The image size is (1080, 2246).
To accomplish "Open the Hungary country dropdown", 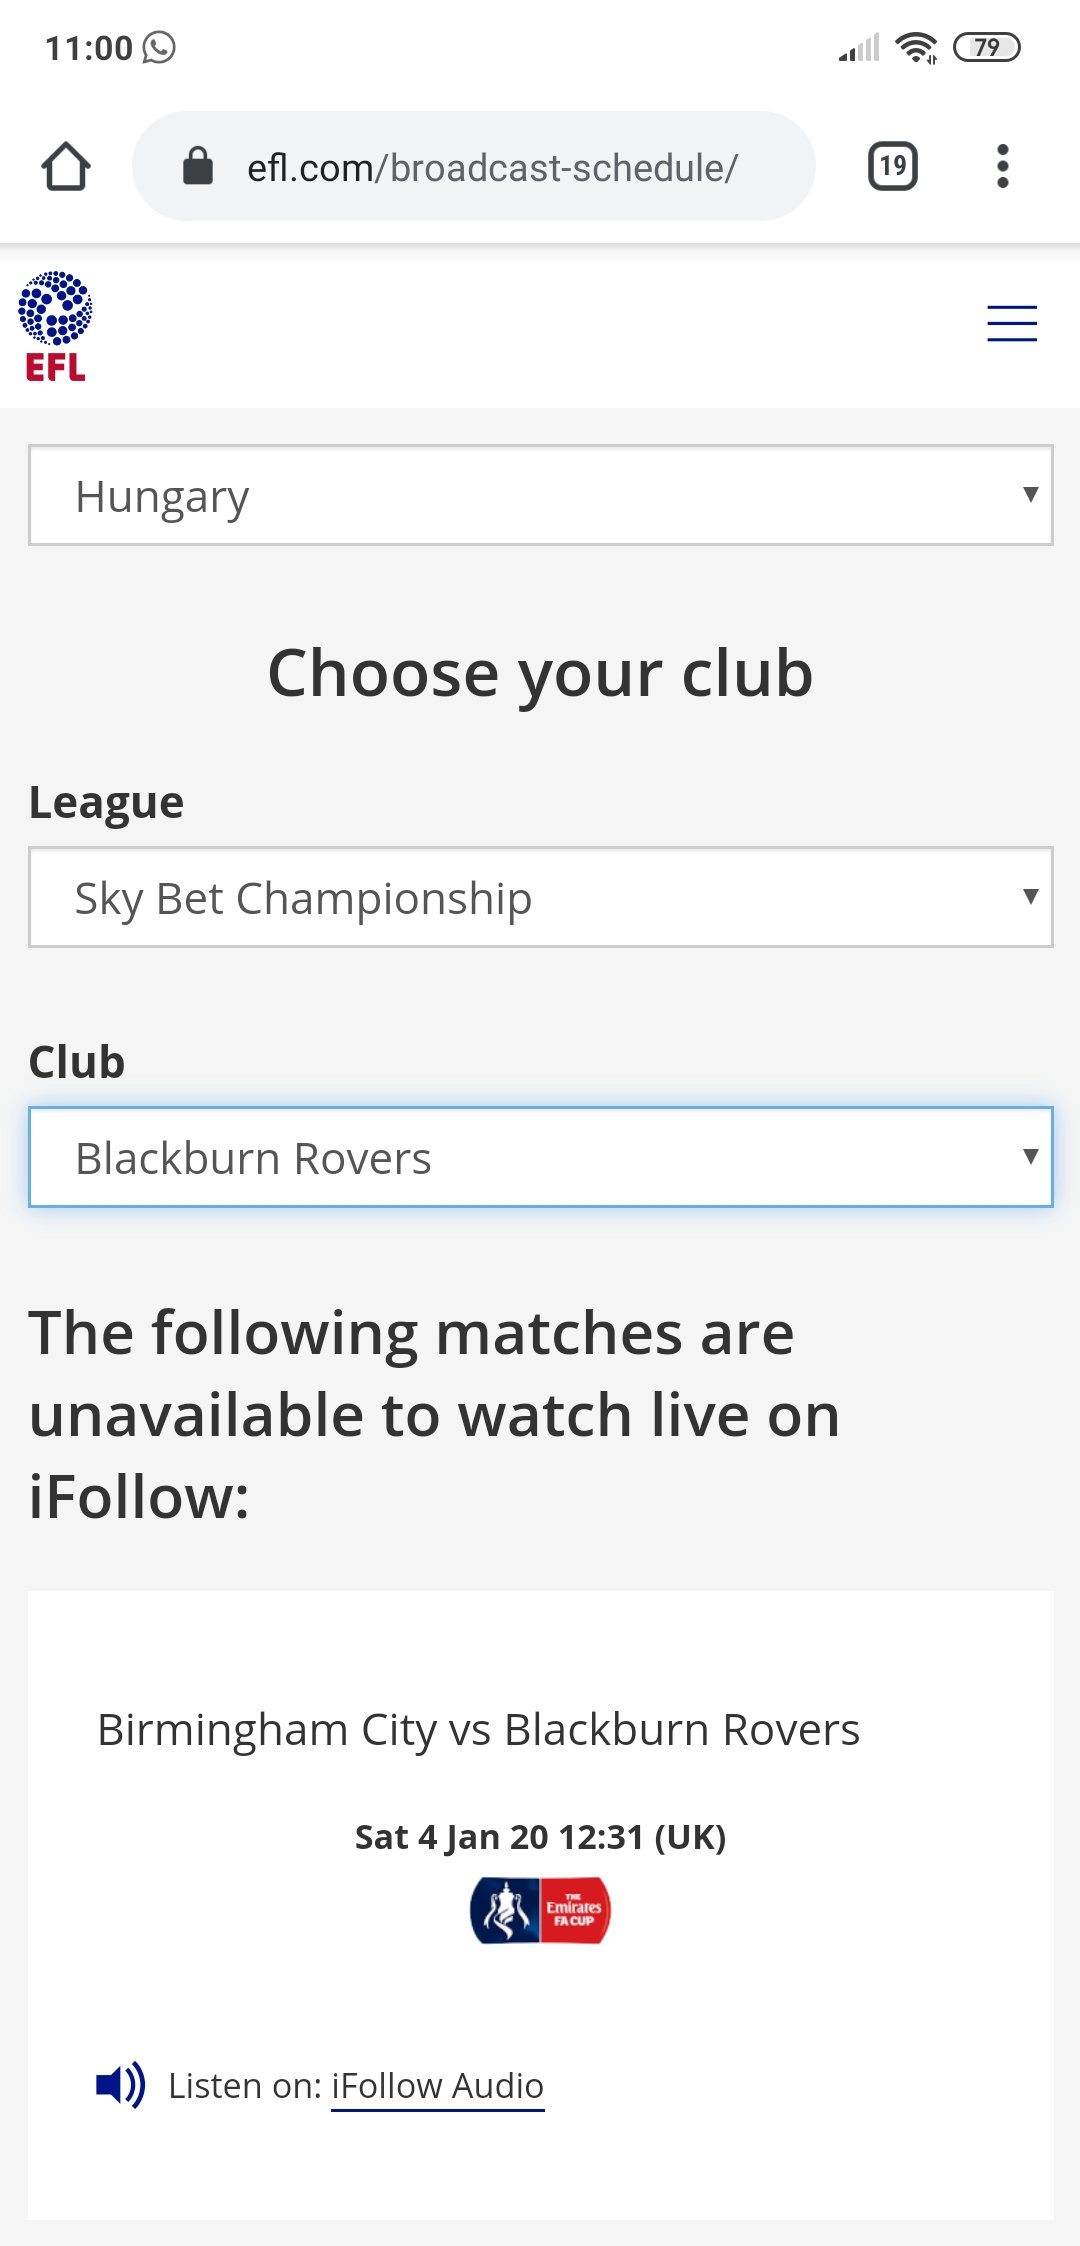I will [x=541, y=495].
